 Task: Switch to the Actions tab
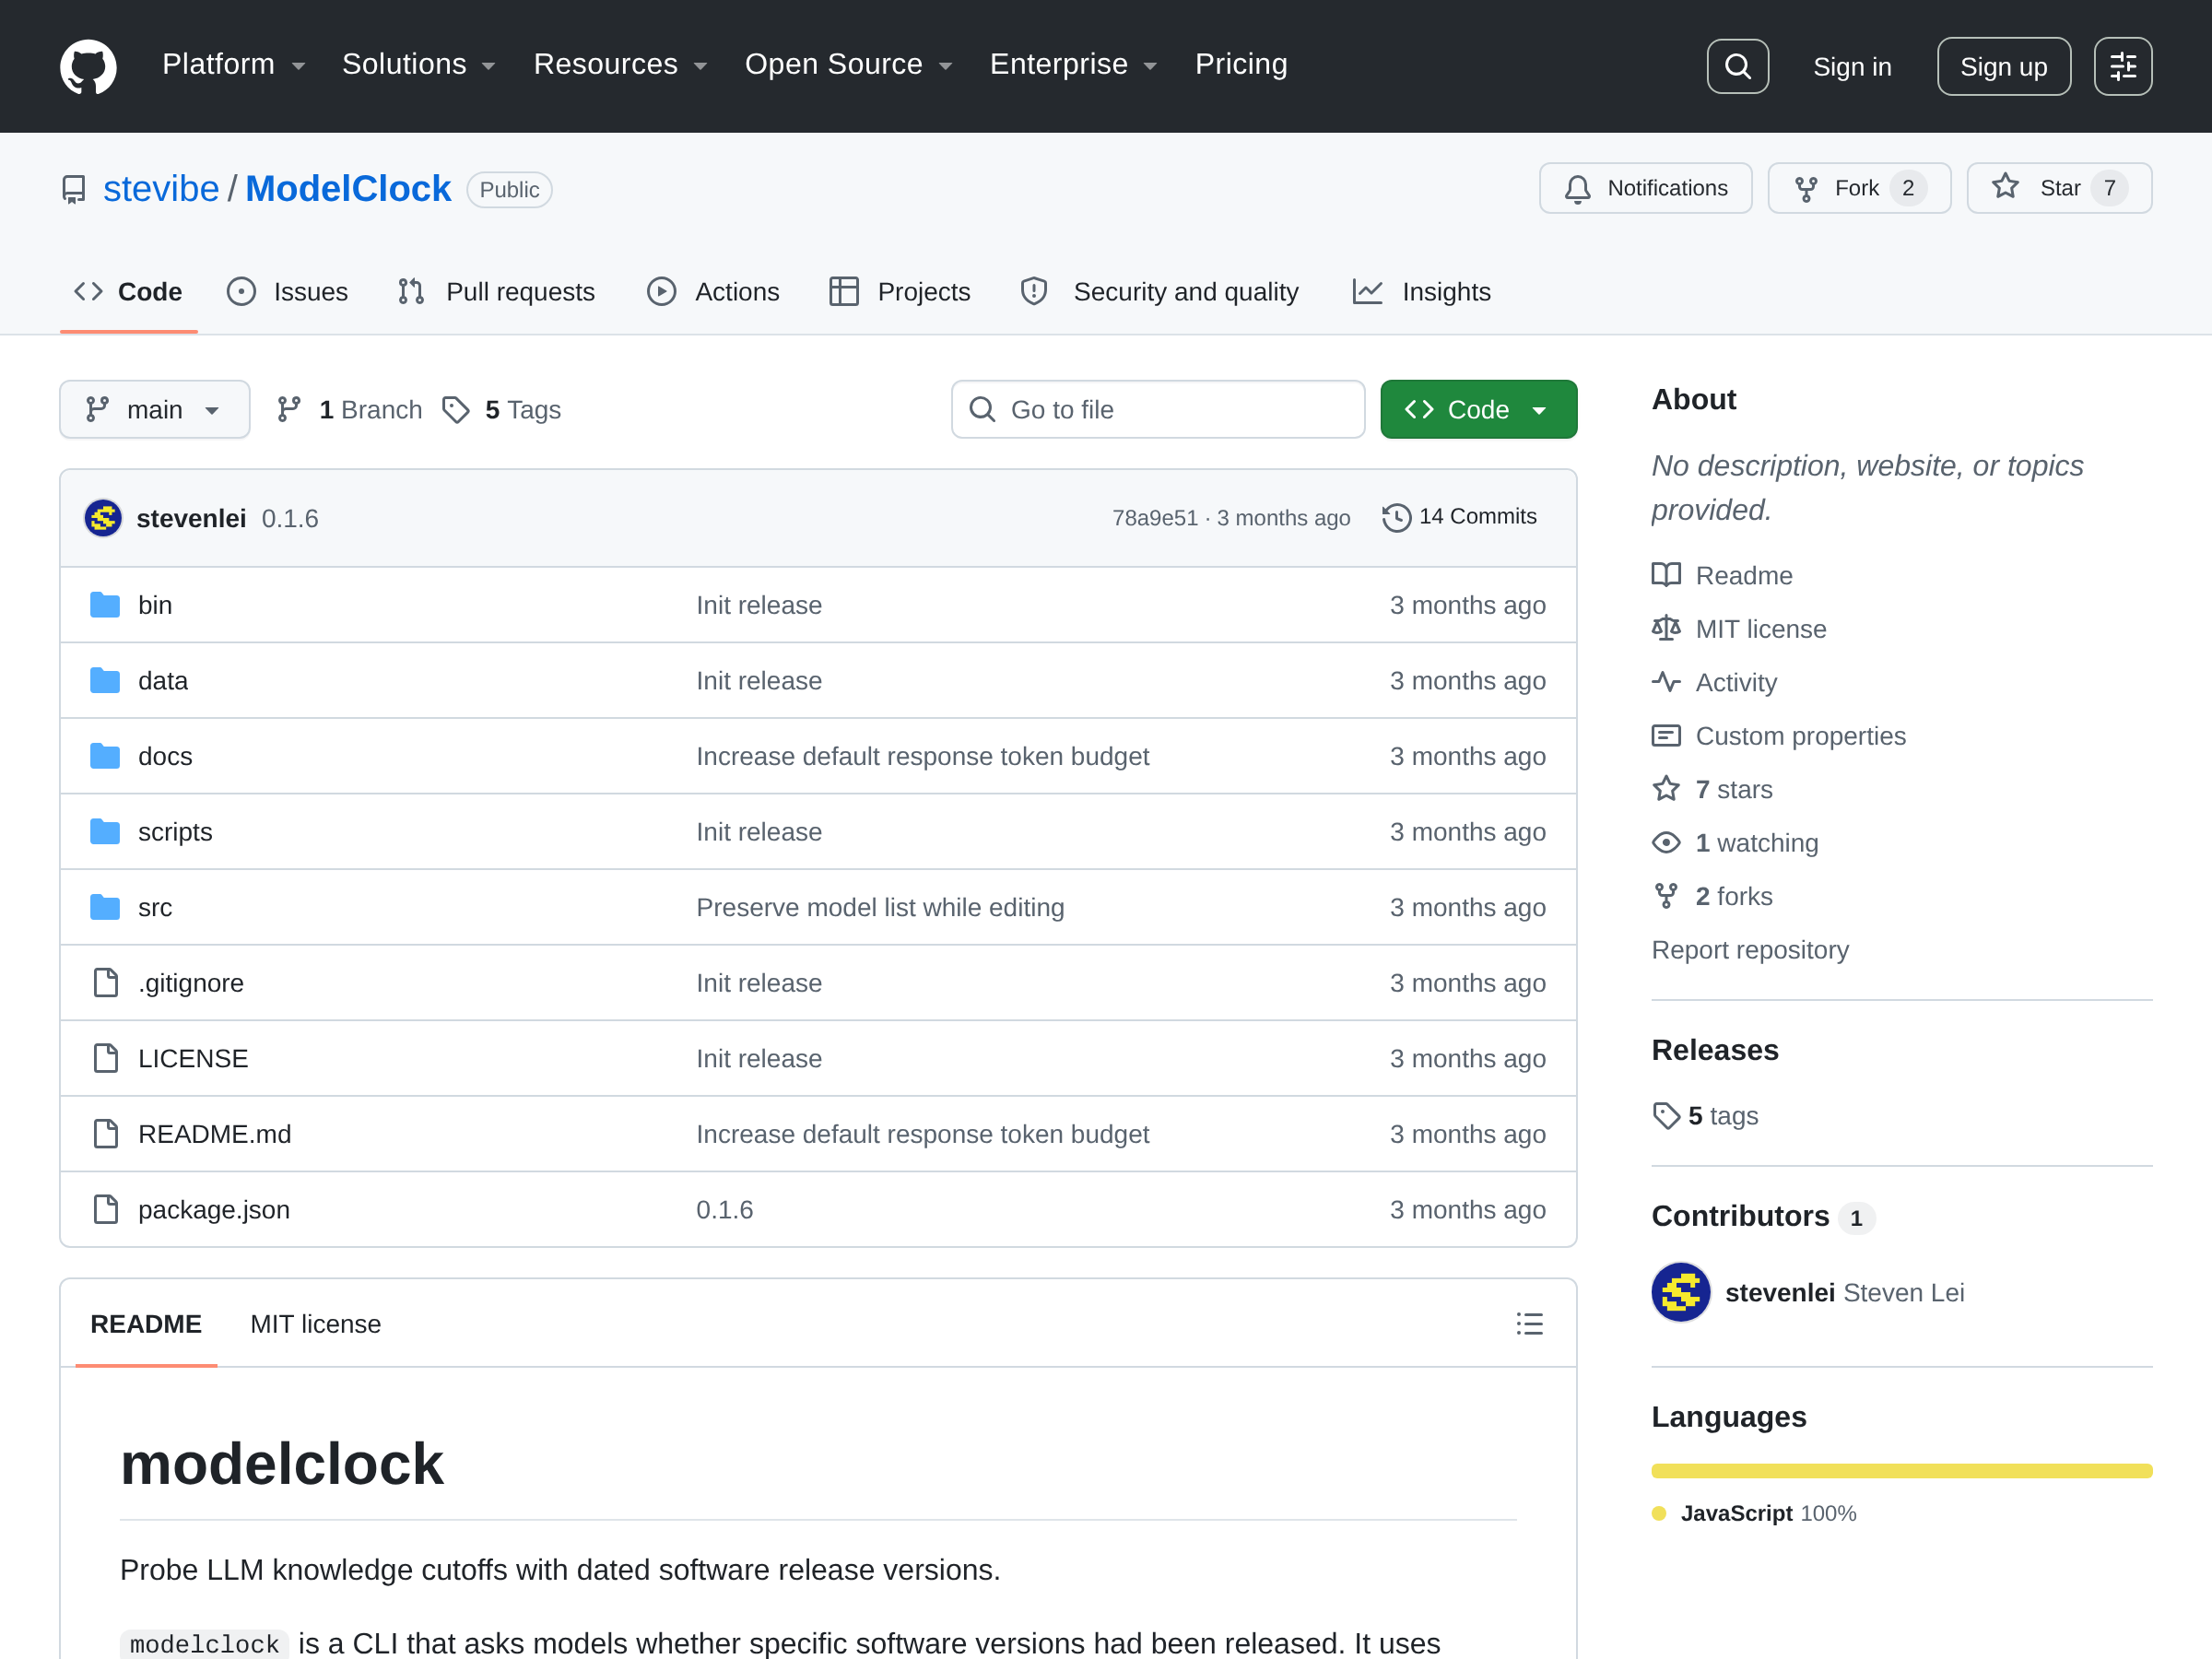point(713,292)
